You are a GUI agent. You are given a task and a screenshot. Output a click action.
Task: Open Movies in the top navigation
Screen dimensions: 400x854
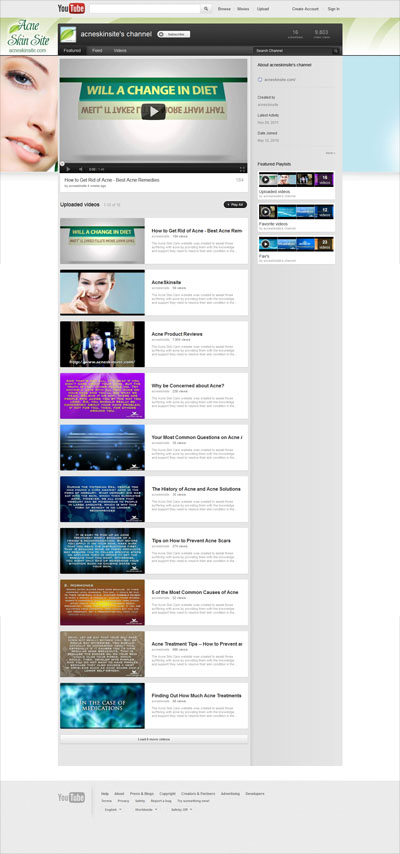tap(243, 9)
